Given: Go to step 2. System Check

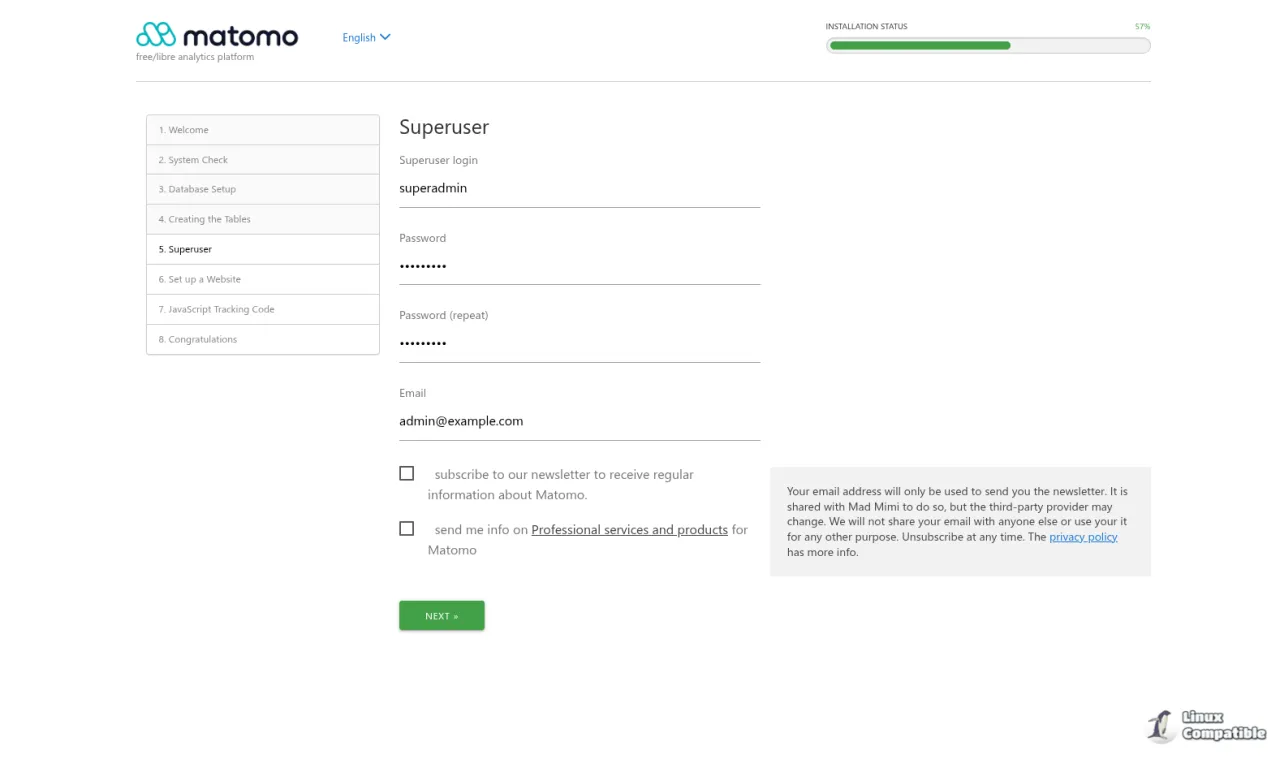Looking at the screenshot, I should coord(263,160).
